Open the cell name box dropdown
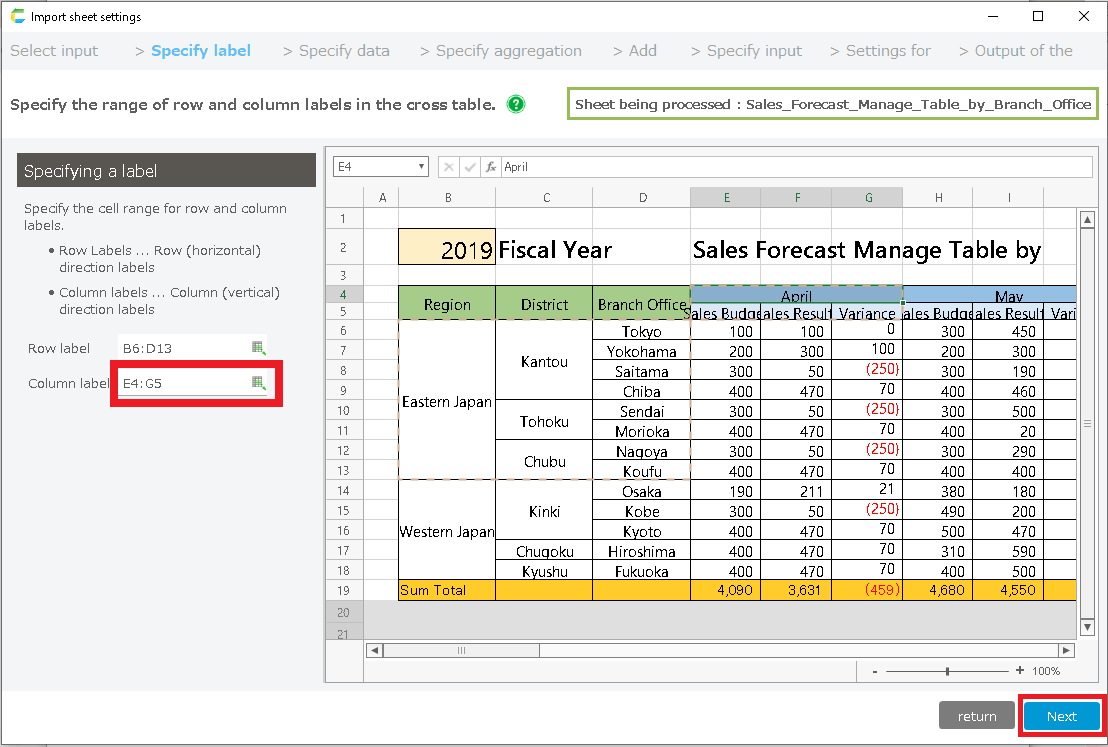This screenshot has width=1108, height=747. coord(422,167)
